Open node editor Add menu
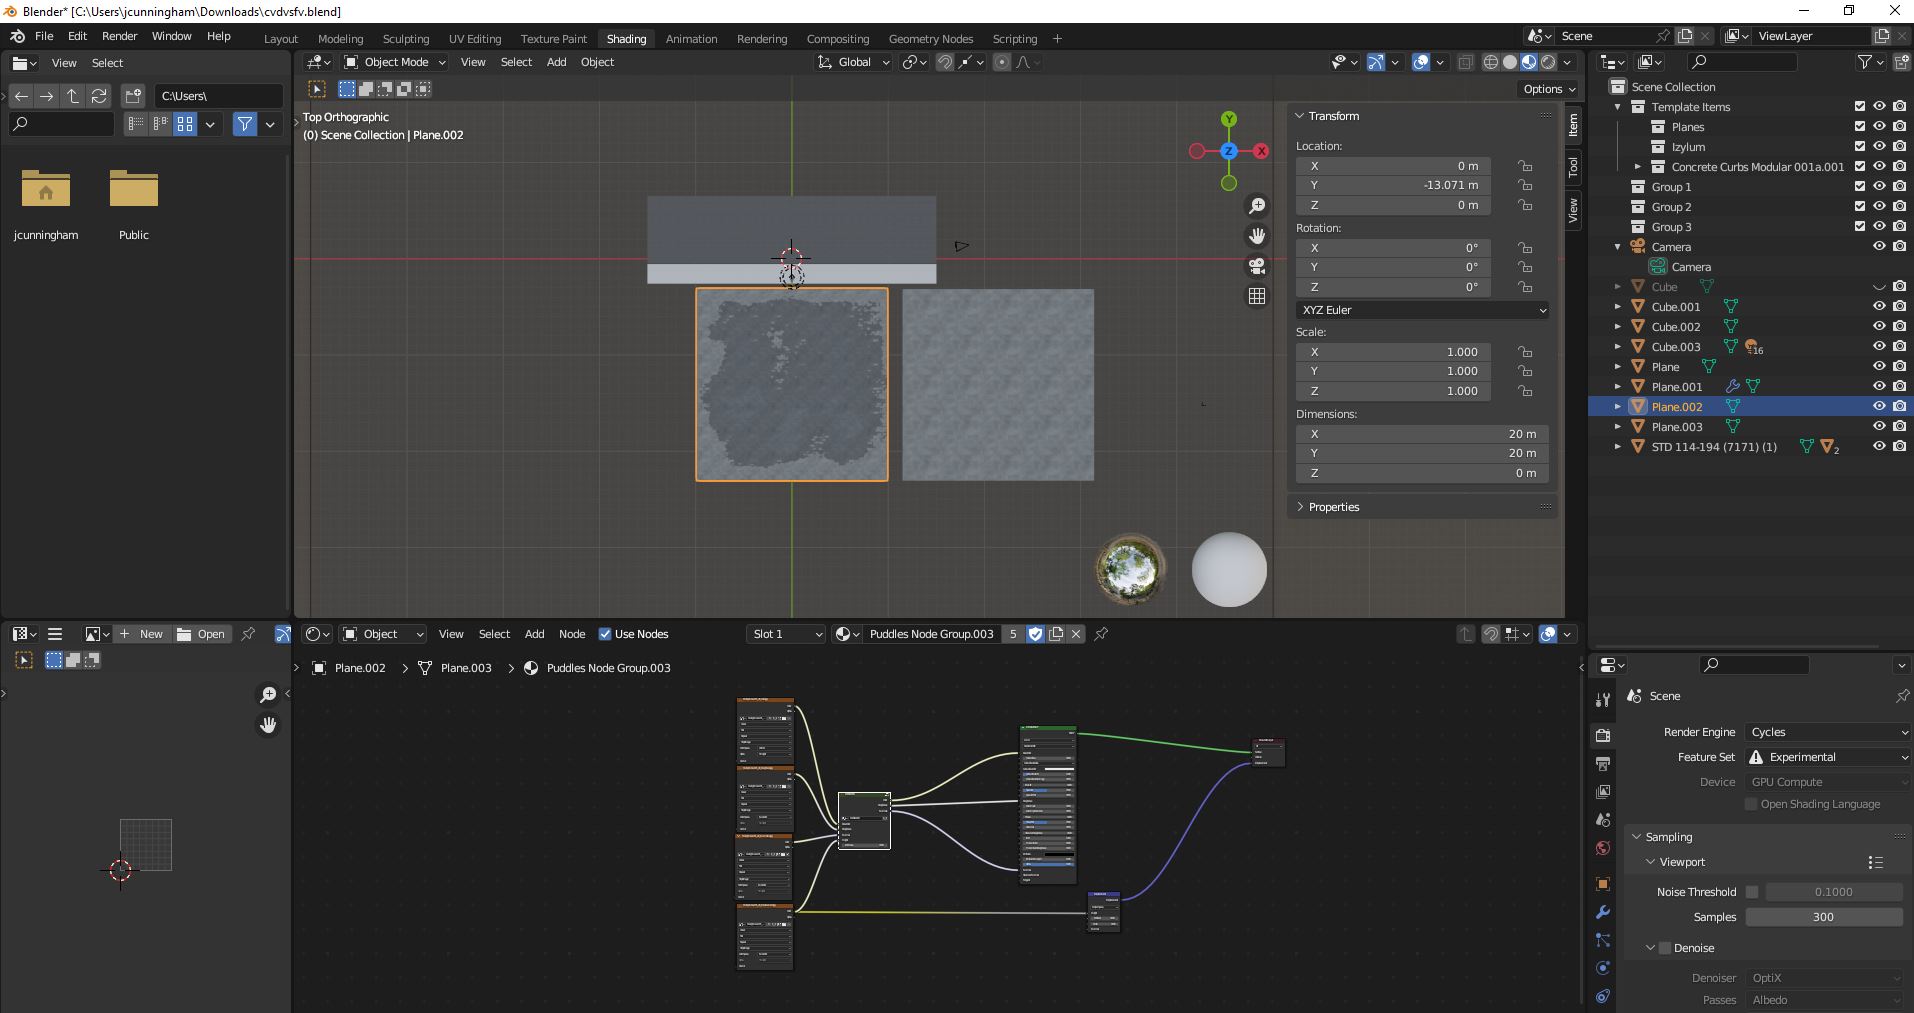This screenshot has height=1013, width=1914. [535, 634]
